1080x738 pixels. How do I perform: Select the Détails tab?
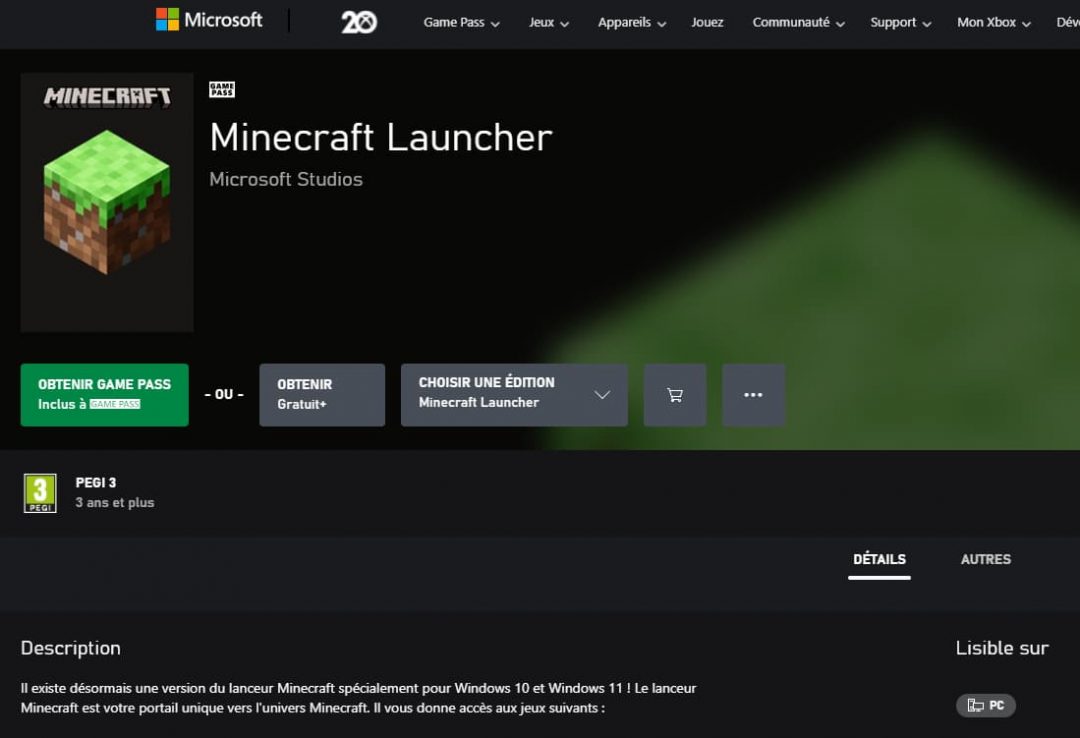pos(878,560)
